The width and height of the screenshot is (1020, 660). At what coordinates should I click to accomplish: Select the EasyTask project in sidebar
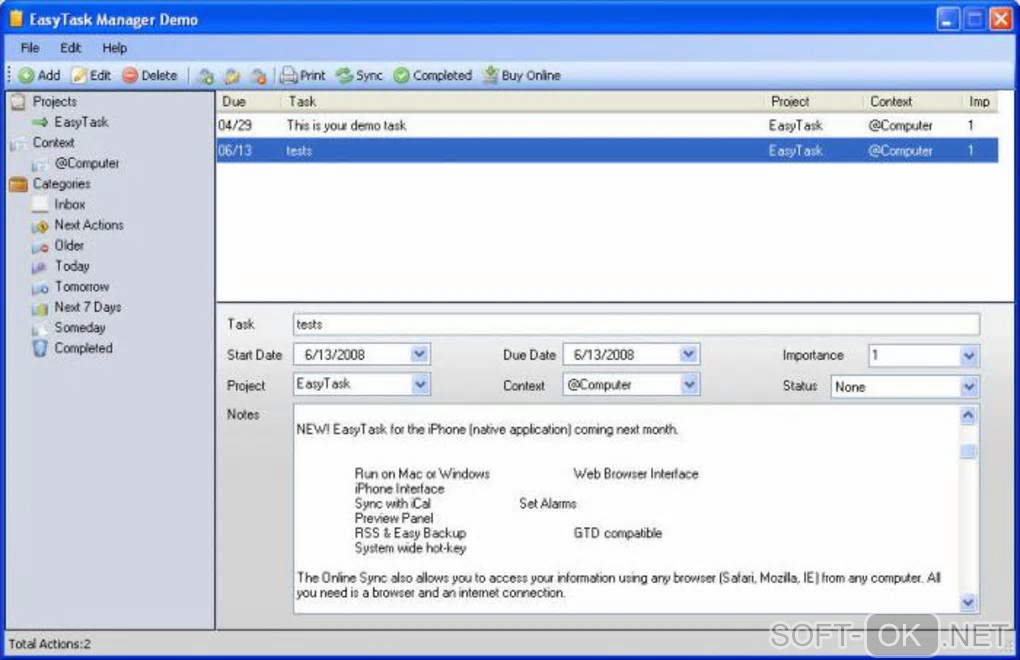pyautogui.click(x=81, y=122)
